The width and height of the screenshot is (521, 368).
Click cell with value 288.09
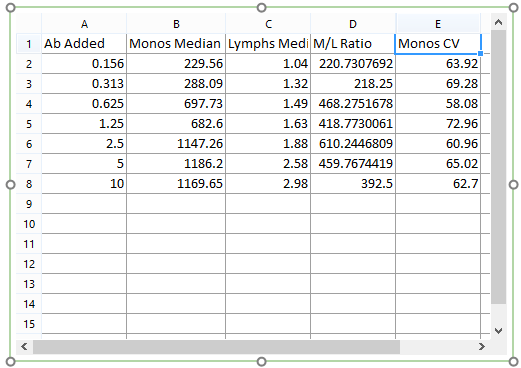176,84
